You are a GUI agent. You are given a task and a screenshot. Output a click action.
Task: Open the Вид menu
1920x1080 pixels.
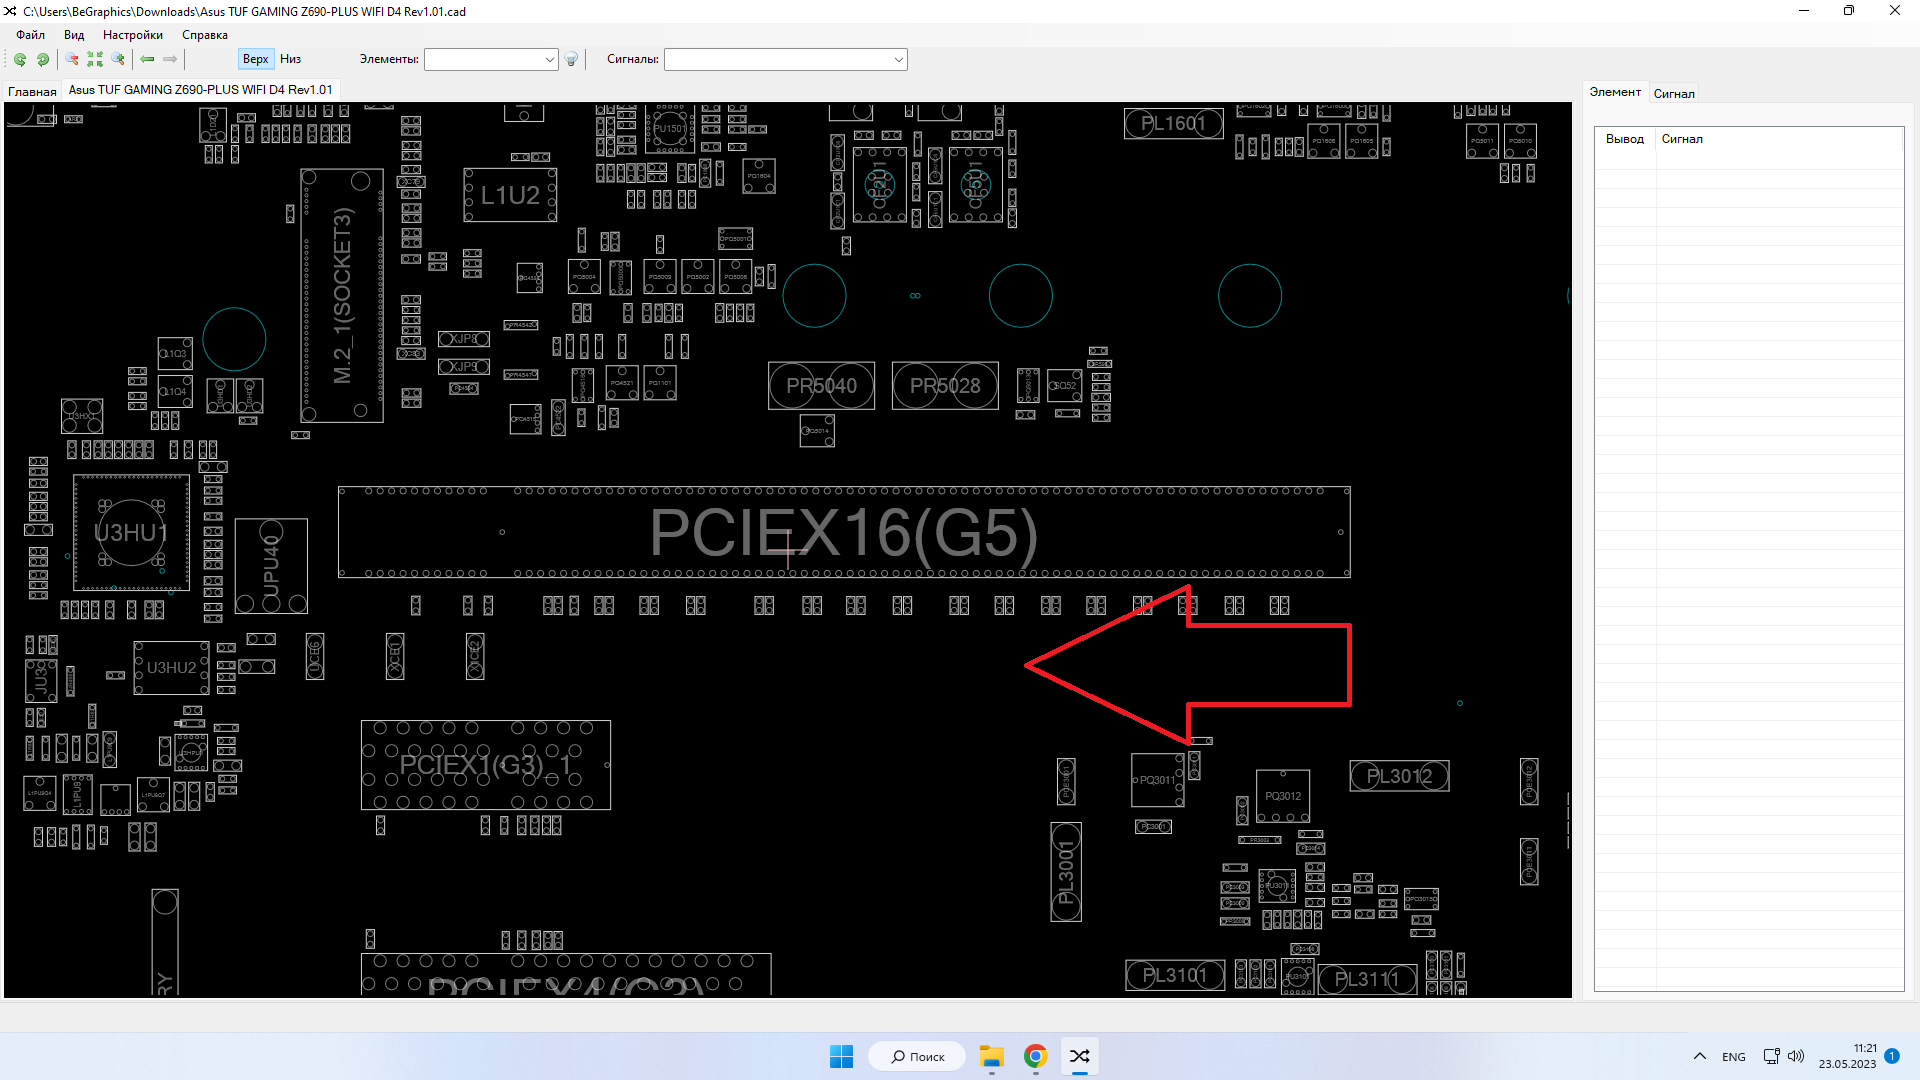pos(74,35)
